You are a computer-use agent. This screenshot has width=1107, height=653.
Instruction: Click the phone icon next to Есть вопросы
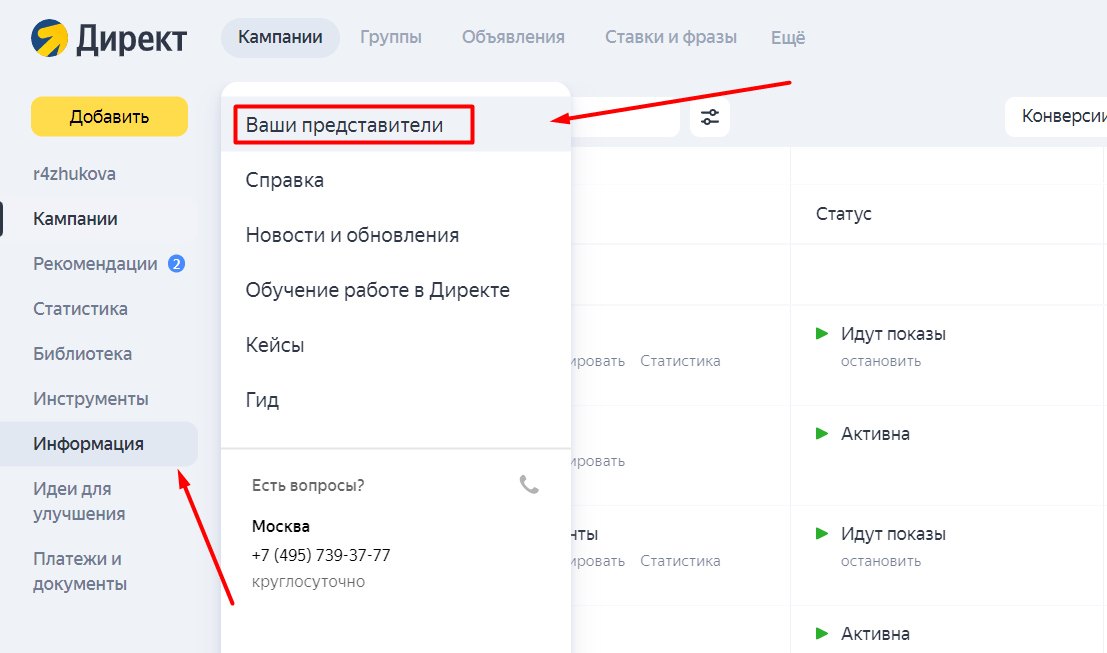[x=529, y=484]
